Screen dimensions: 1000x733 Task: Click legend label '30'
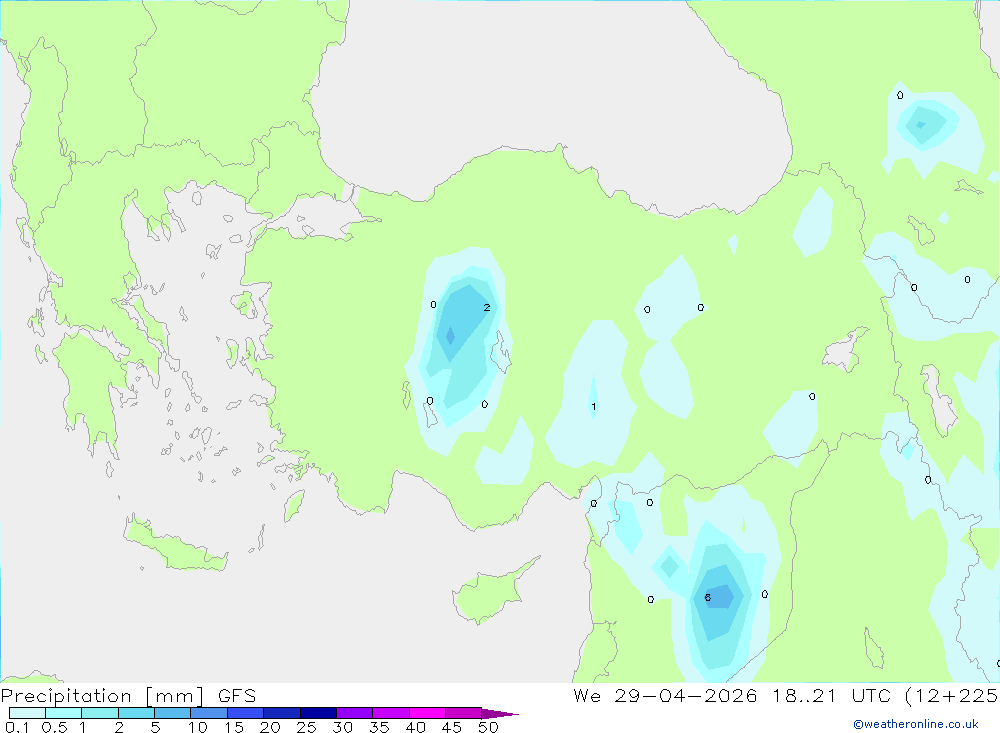[342, 727]
